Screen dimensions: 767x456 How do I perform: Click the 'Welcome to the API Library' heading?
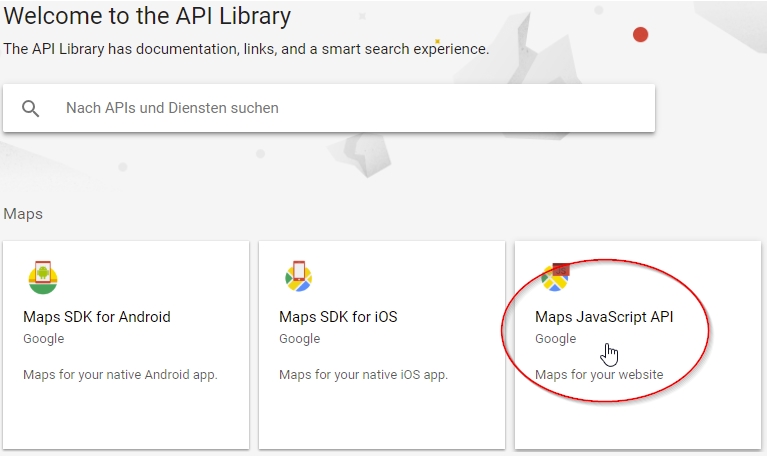147,16
